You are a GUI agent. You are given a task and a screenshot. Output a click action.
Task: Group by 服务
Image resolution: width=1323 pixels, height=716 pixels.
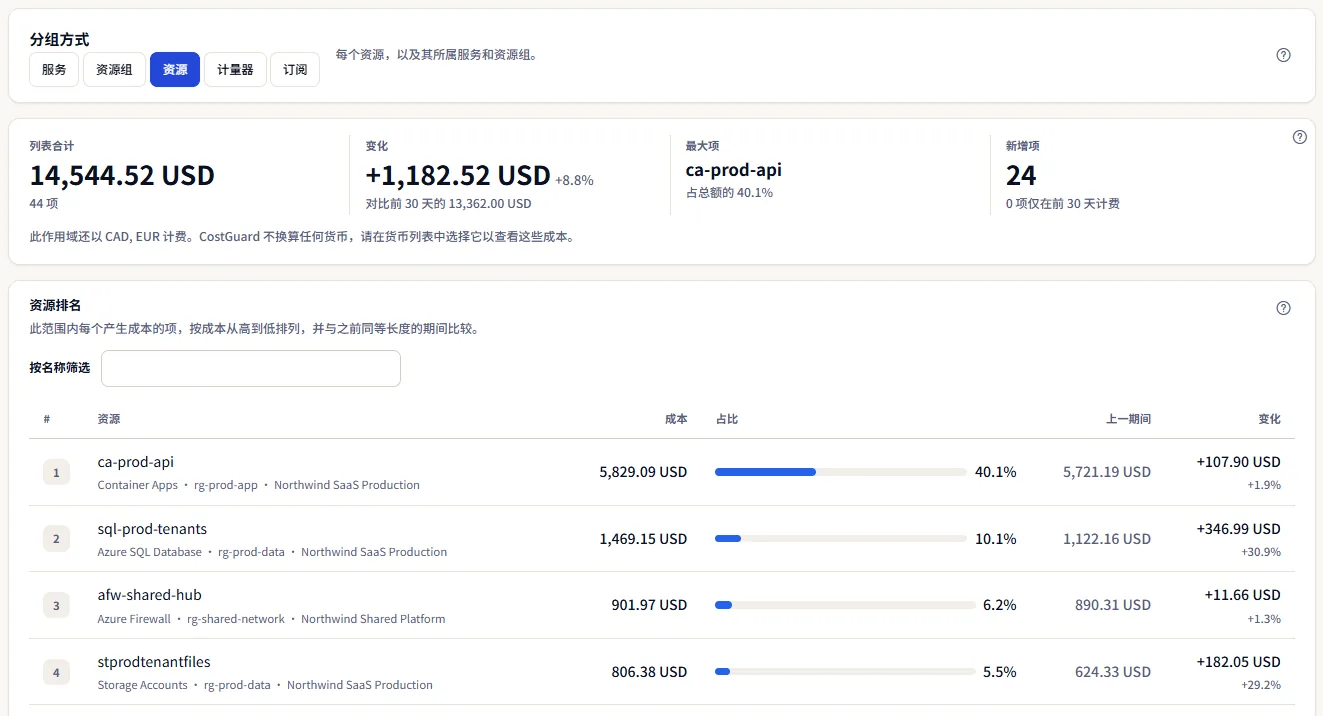pos(54,70)
